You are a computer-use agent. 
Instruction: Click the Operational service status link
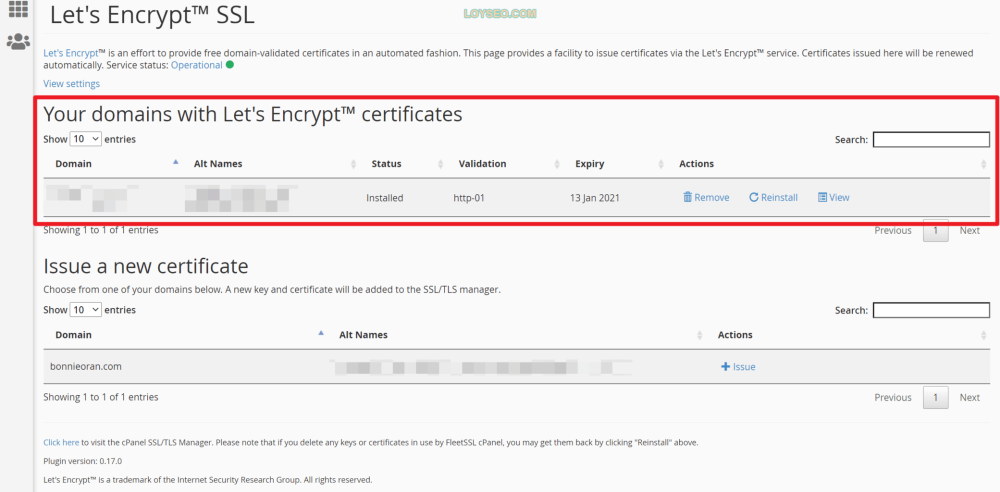[196, 65]
